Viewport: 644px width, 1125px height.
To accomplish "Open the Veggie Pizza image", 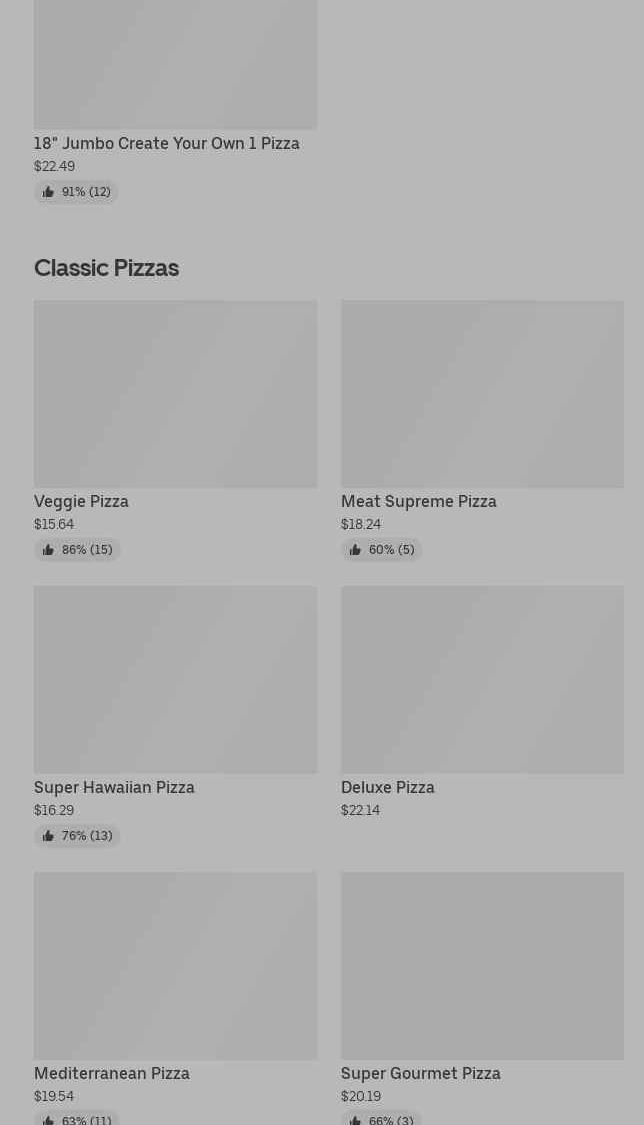I will click(x=175, y=394).
